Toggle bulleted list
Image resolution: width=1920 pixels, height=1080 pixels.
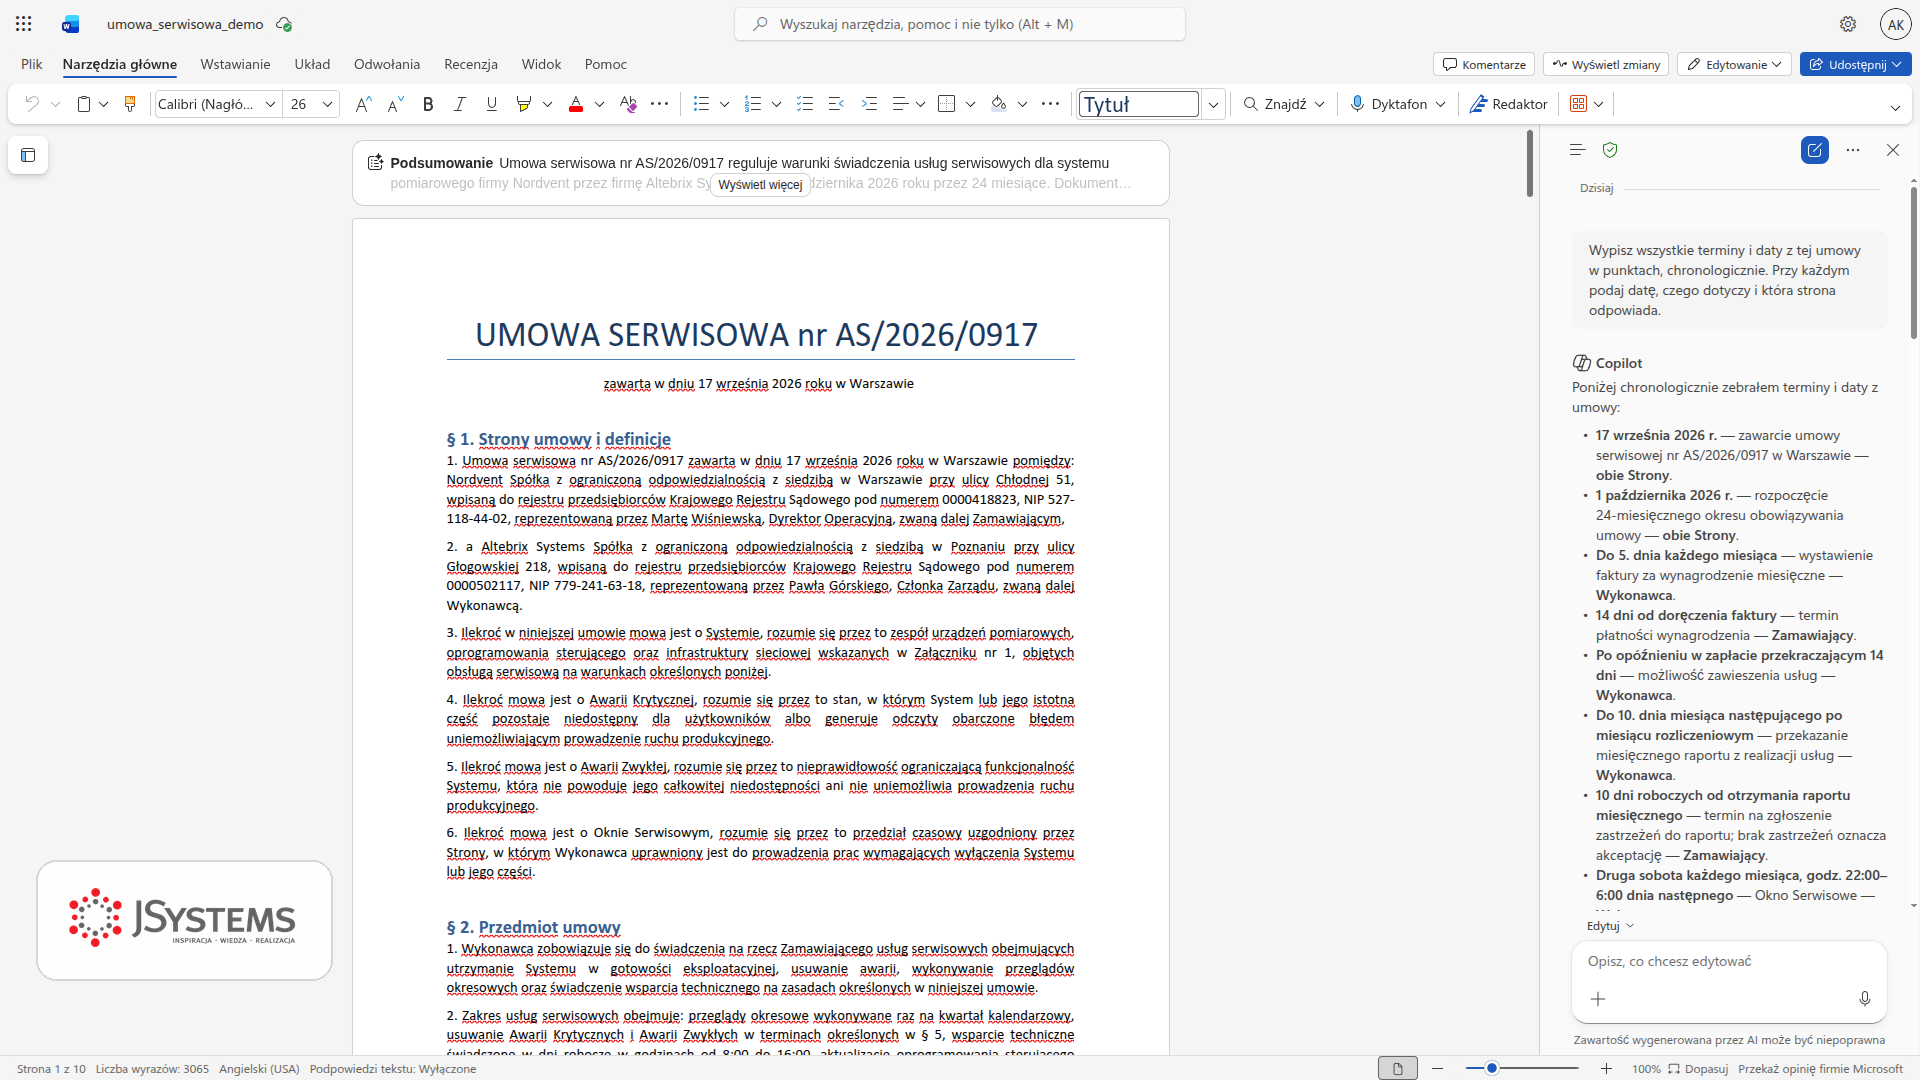pos(701,104)
